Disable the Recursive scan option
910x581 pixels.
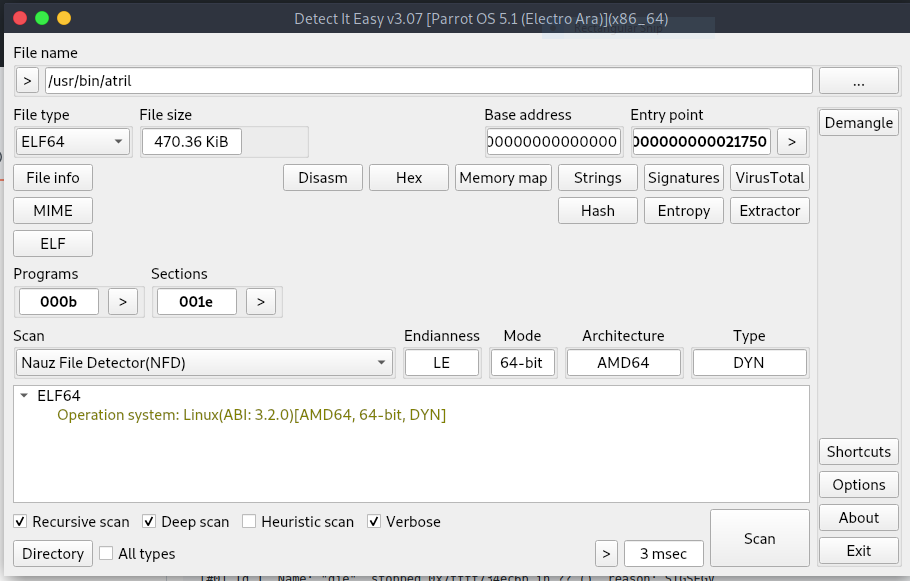[19, 521]
